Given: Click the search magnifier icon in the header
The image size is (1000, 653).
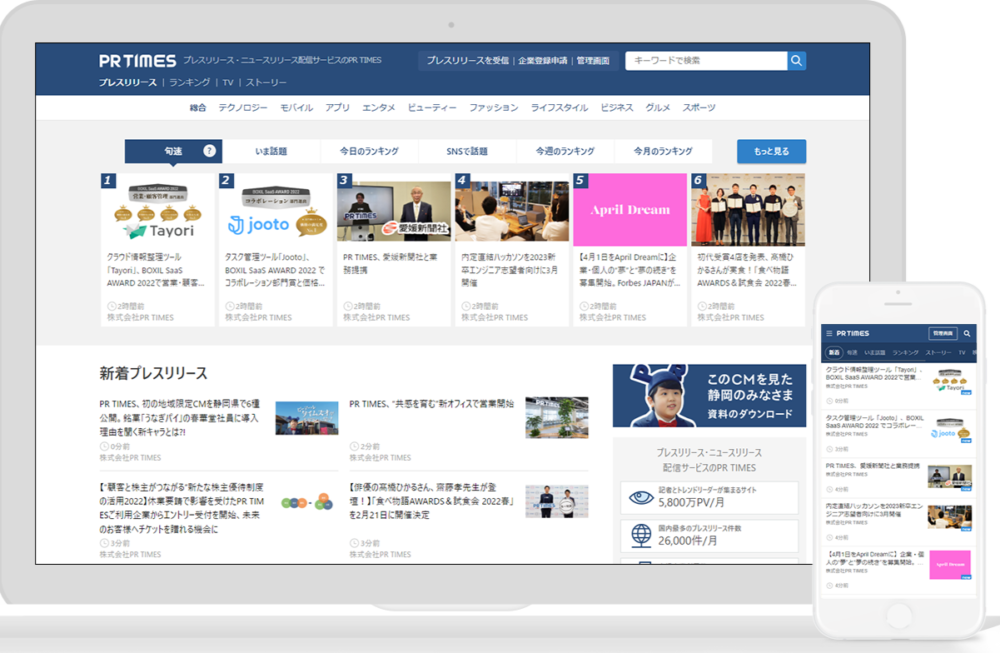Looking at the screenshot, I should pyautogui.click(x=796, y=60).
